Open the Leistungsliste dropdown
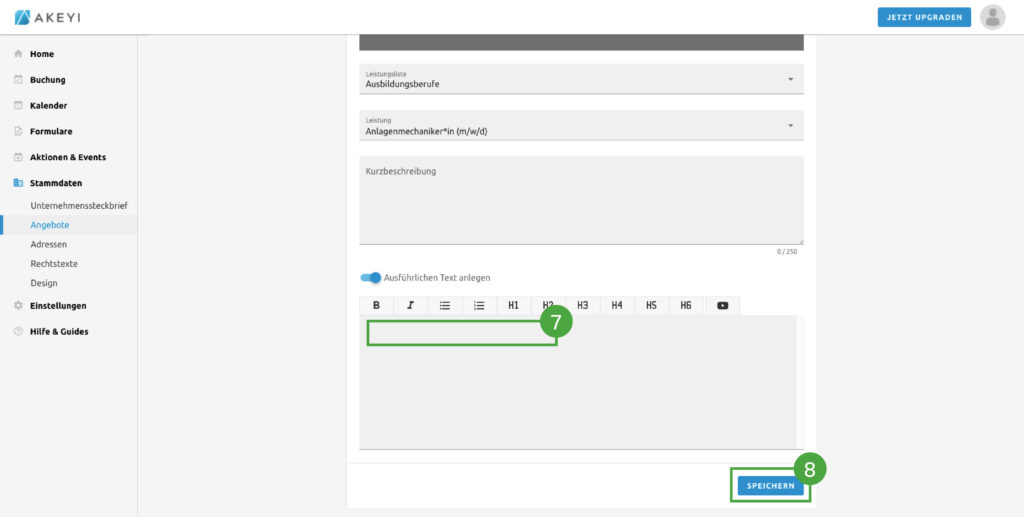1024x517 pixels. (580, 79)
